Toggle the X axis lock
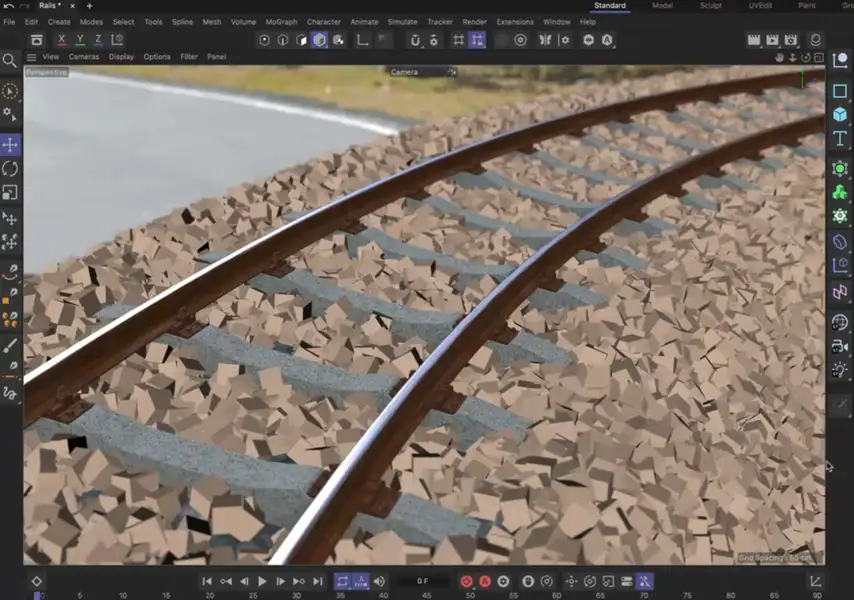This screenshot has height=600, width=854. coord(62,40)
